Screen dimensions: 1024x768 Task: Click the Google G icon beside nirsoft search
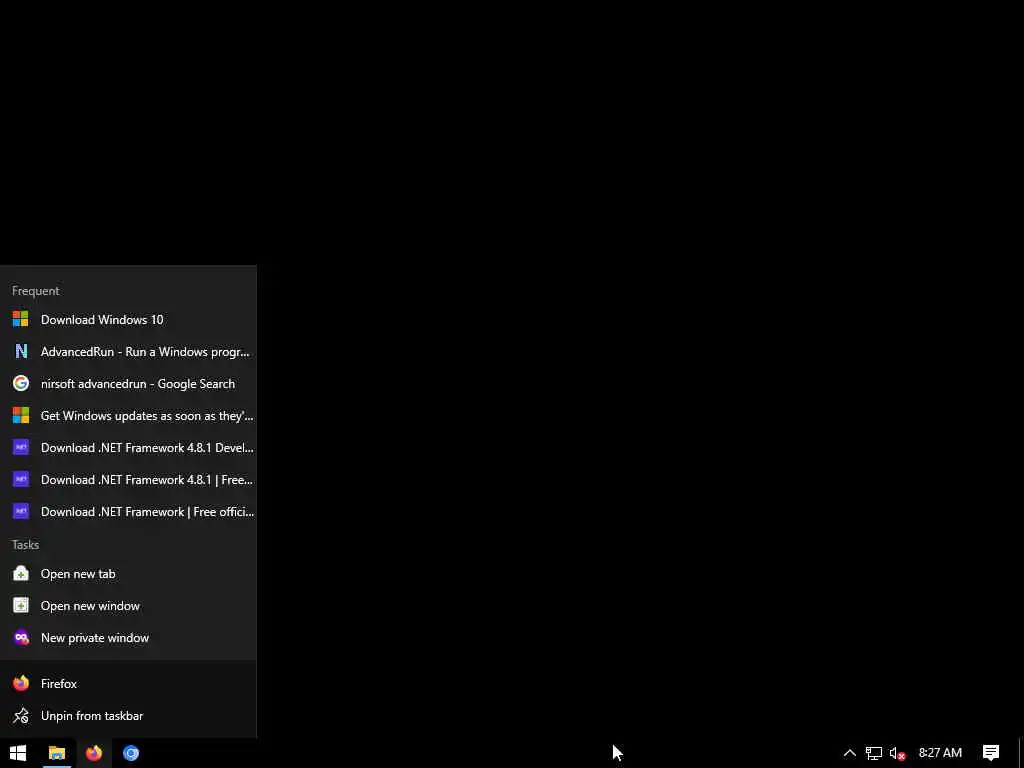[21, 383]
